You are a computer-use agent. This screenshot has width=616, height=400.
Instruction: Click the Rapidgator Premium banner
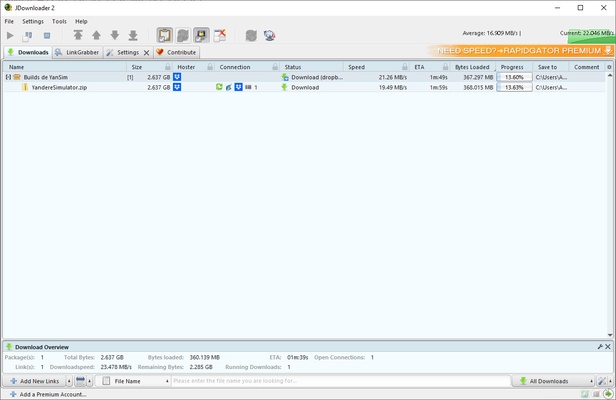pos(521,51)
